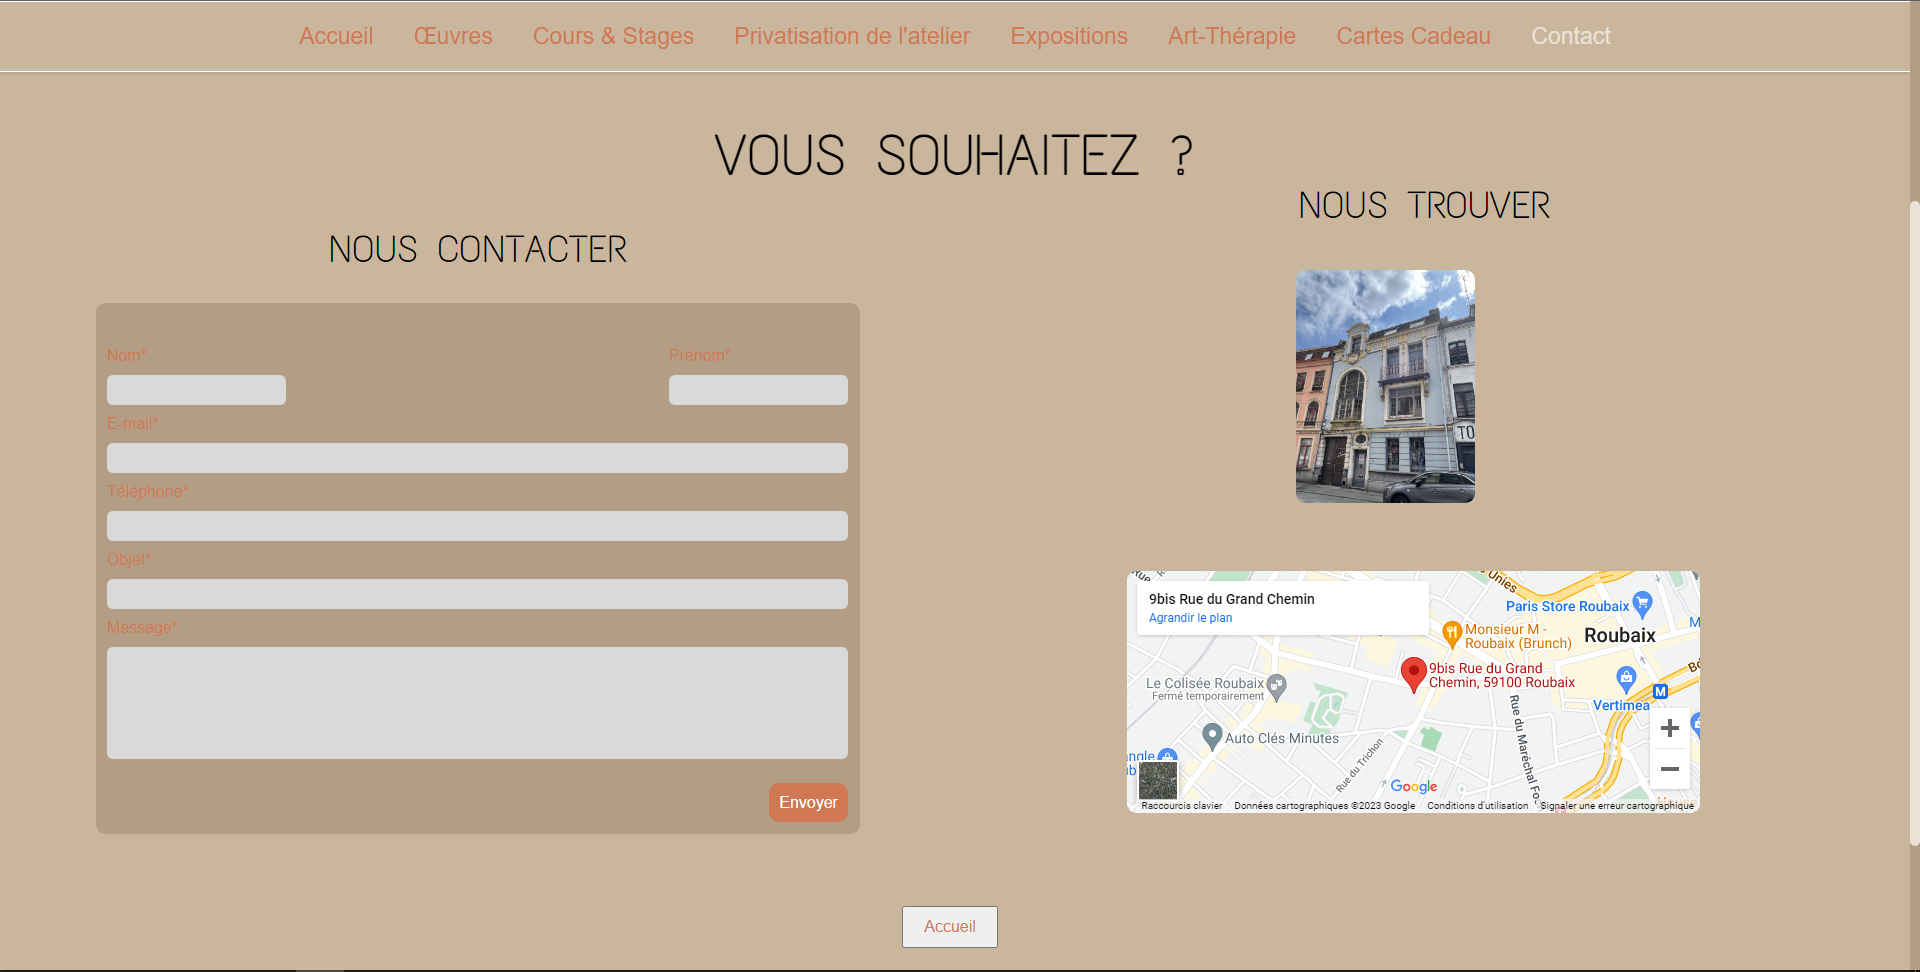The height and width of the screenshot is (972, 1920).
Task: Click the building photo thumbnail
Action: [x=1385, y=386]
